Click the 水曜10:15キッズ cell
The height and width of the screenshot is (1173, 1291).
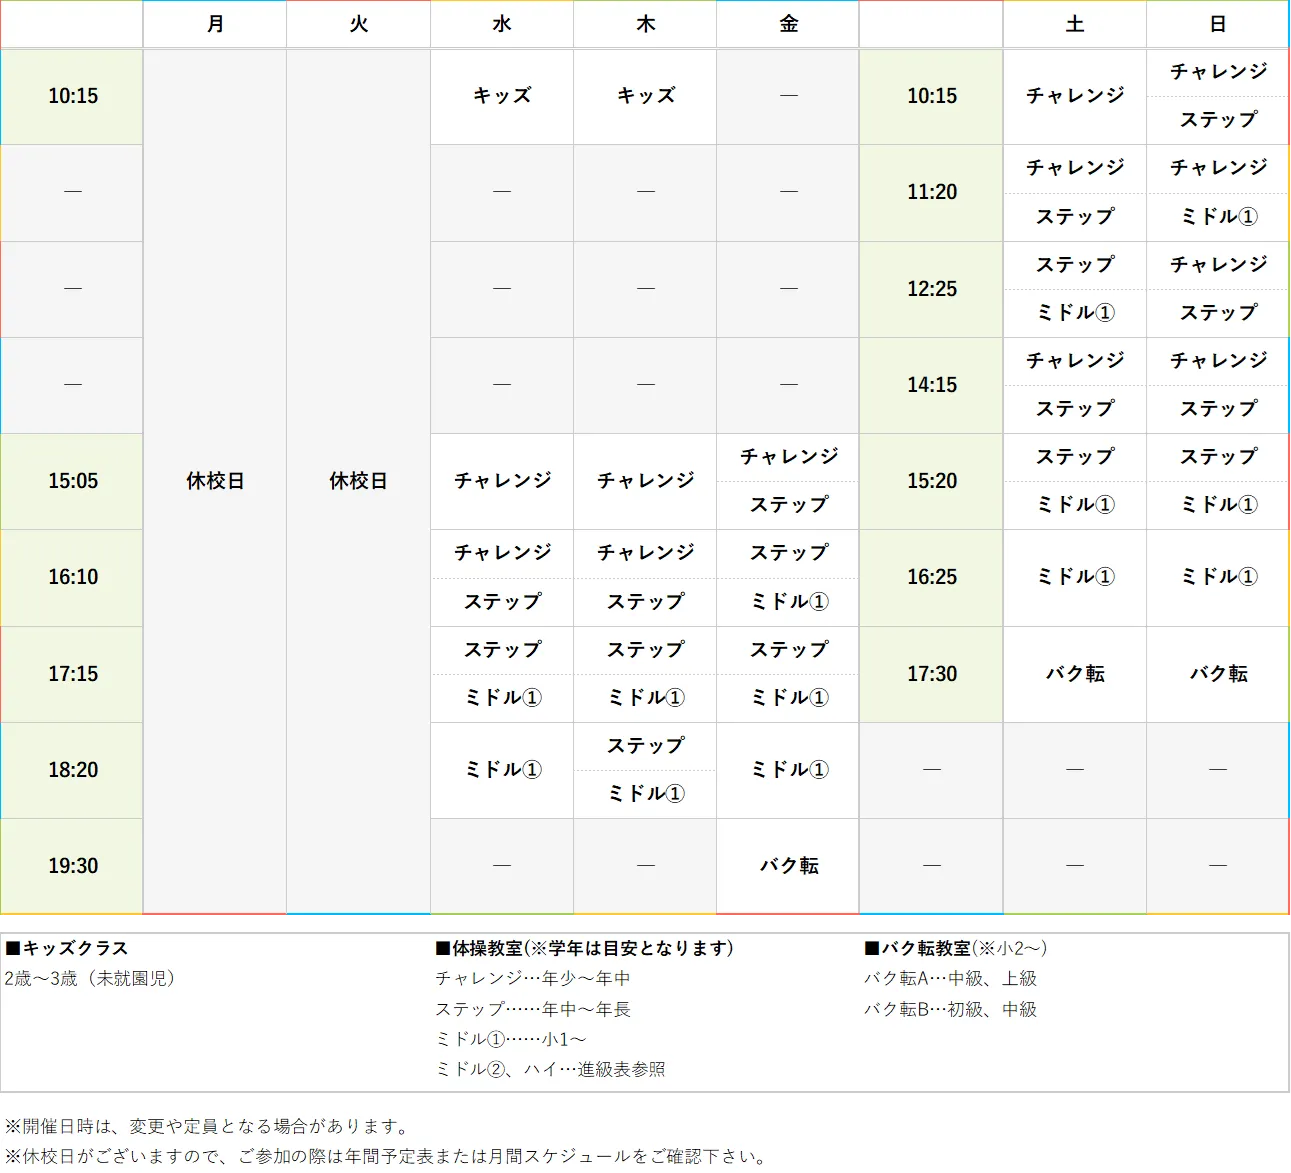[x=501, y=96]
